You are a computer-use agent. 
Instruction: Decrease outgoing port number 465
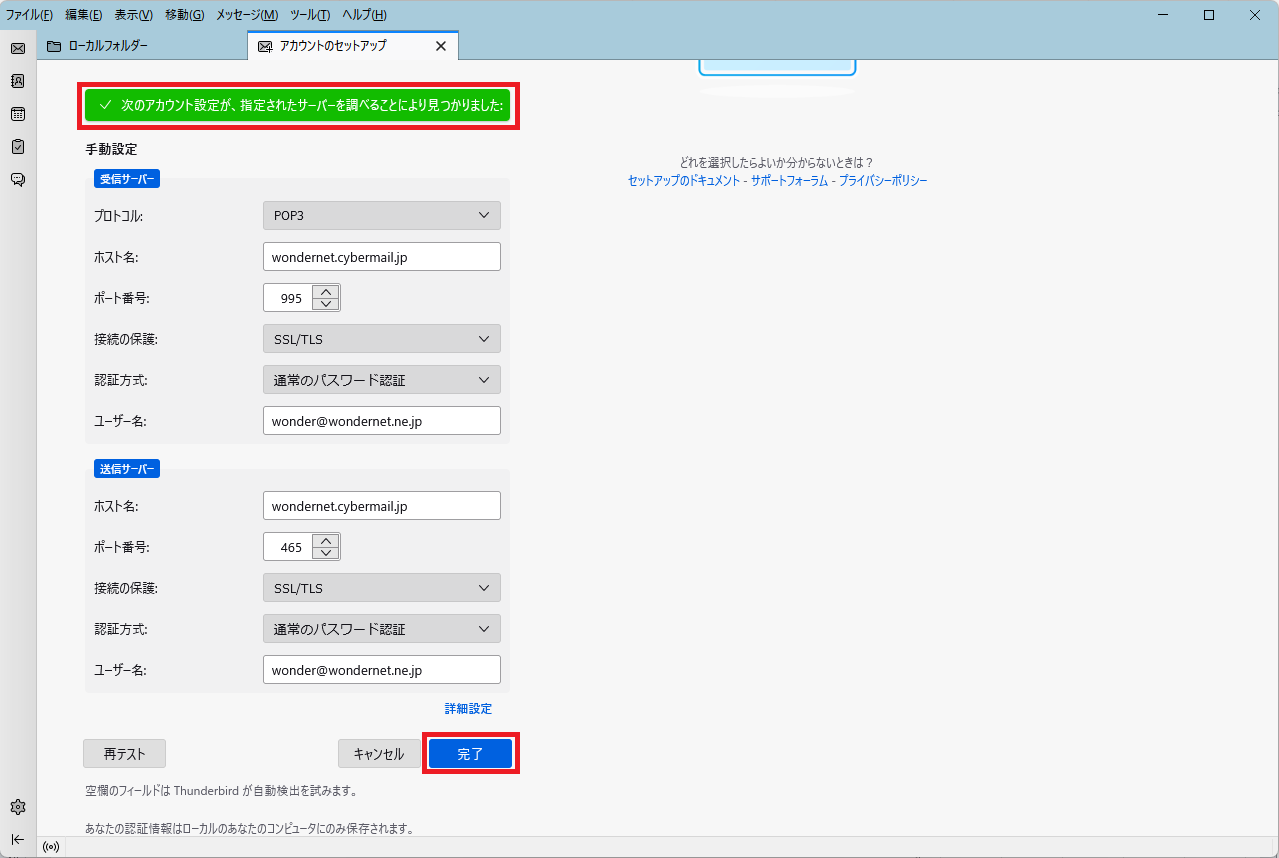[326, 553]
